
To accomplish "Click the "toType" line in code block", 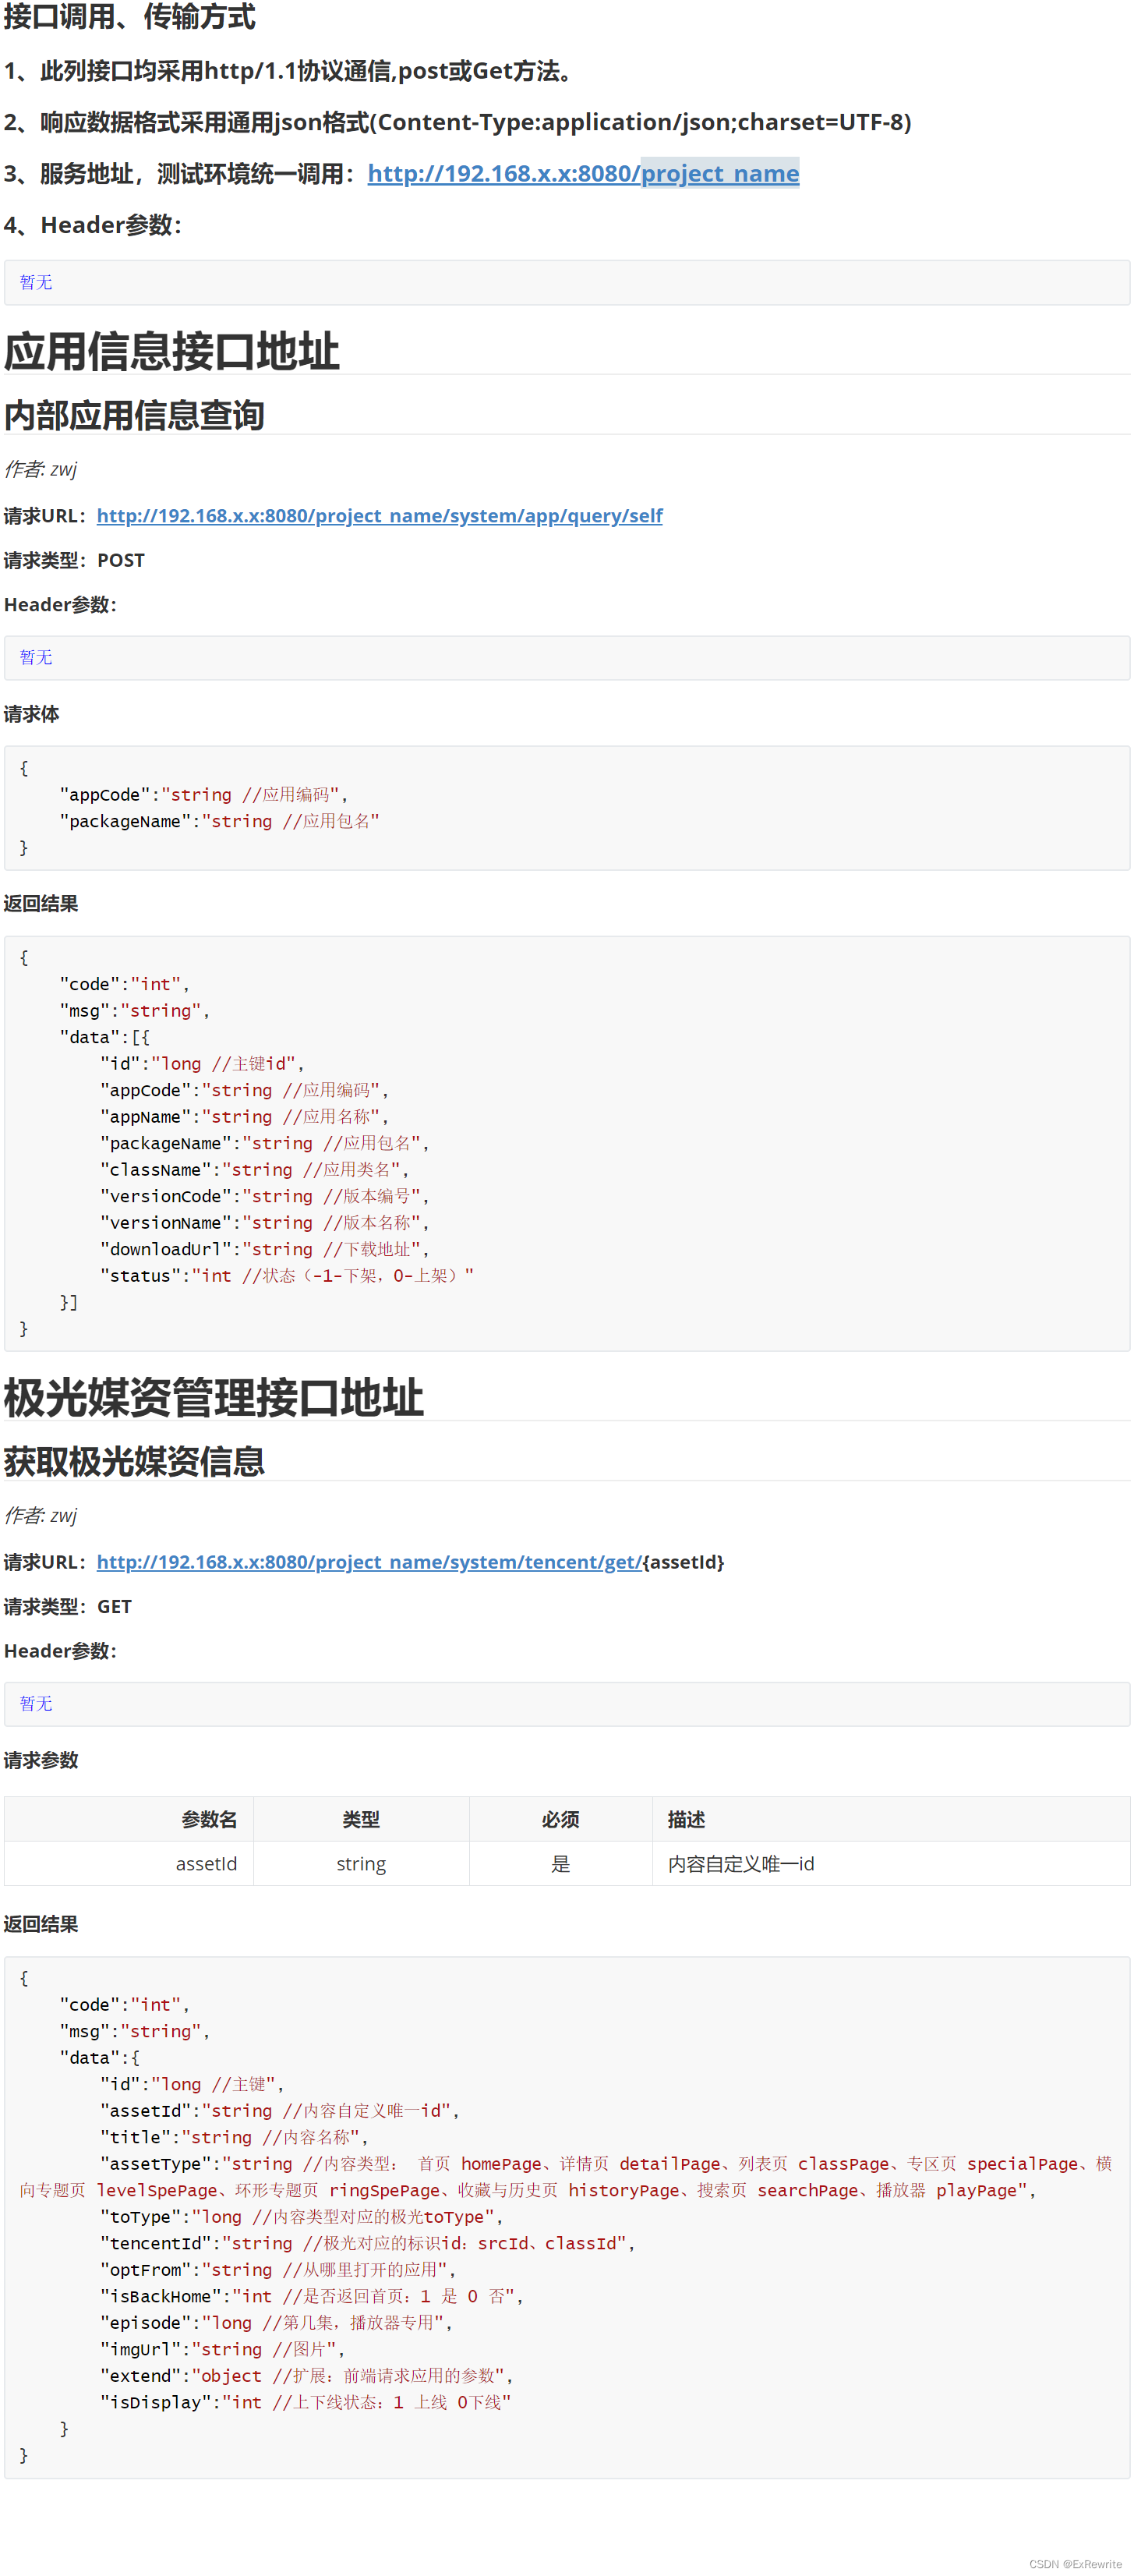I will [x=302, y=2217].
